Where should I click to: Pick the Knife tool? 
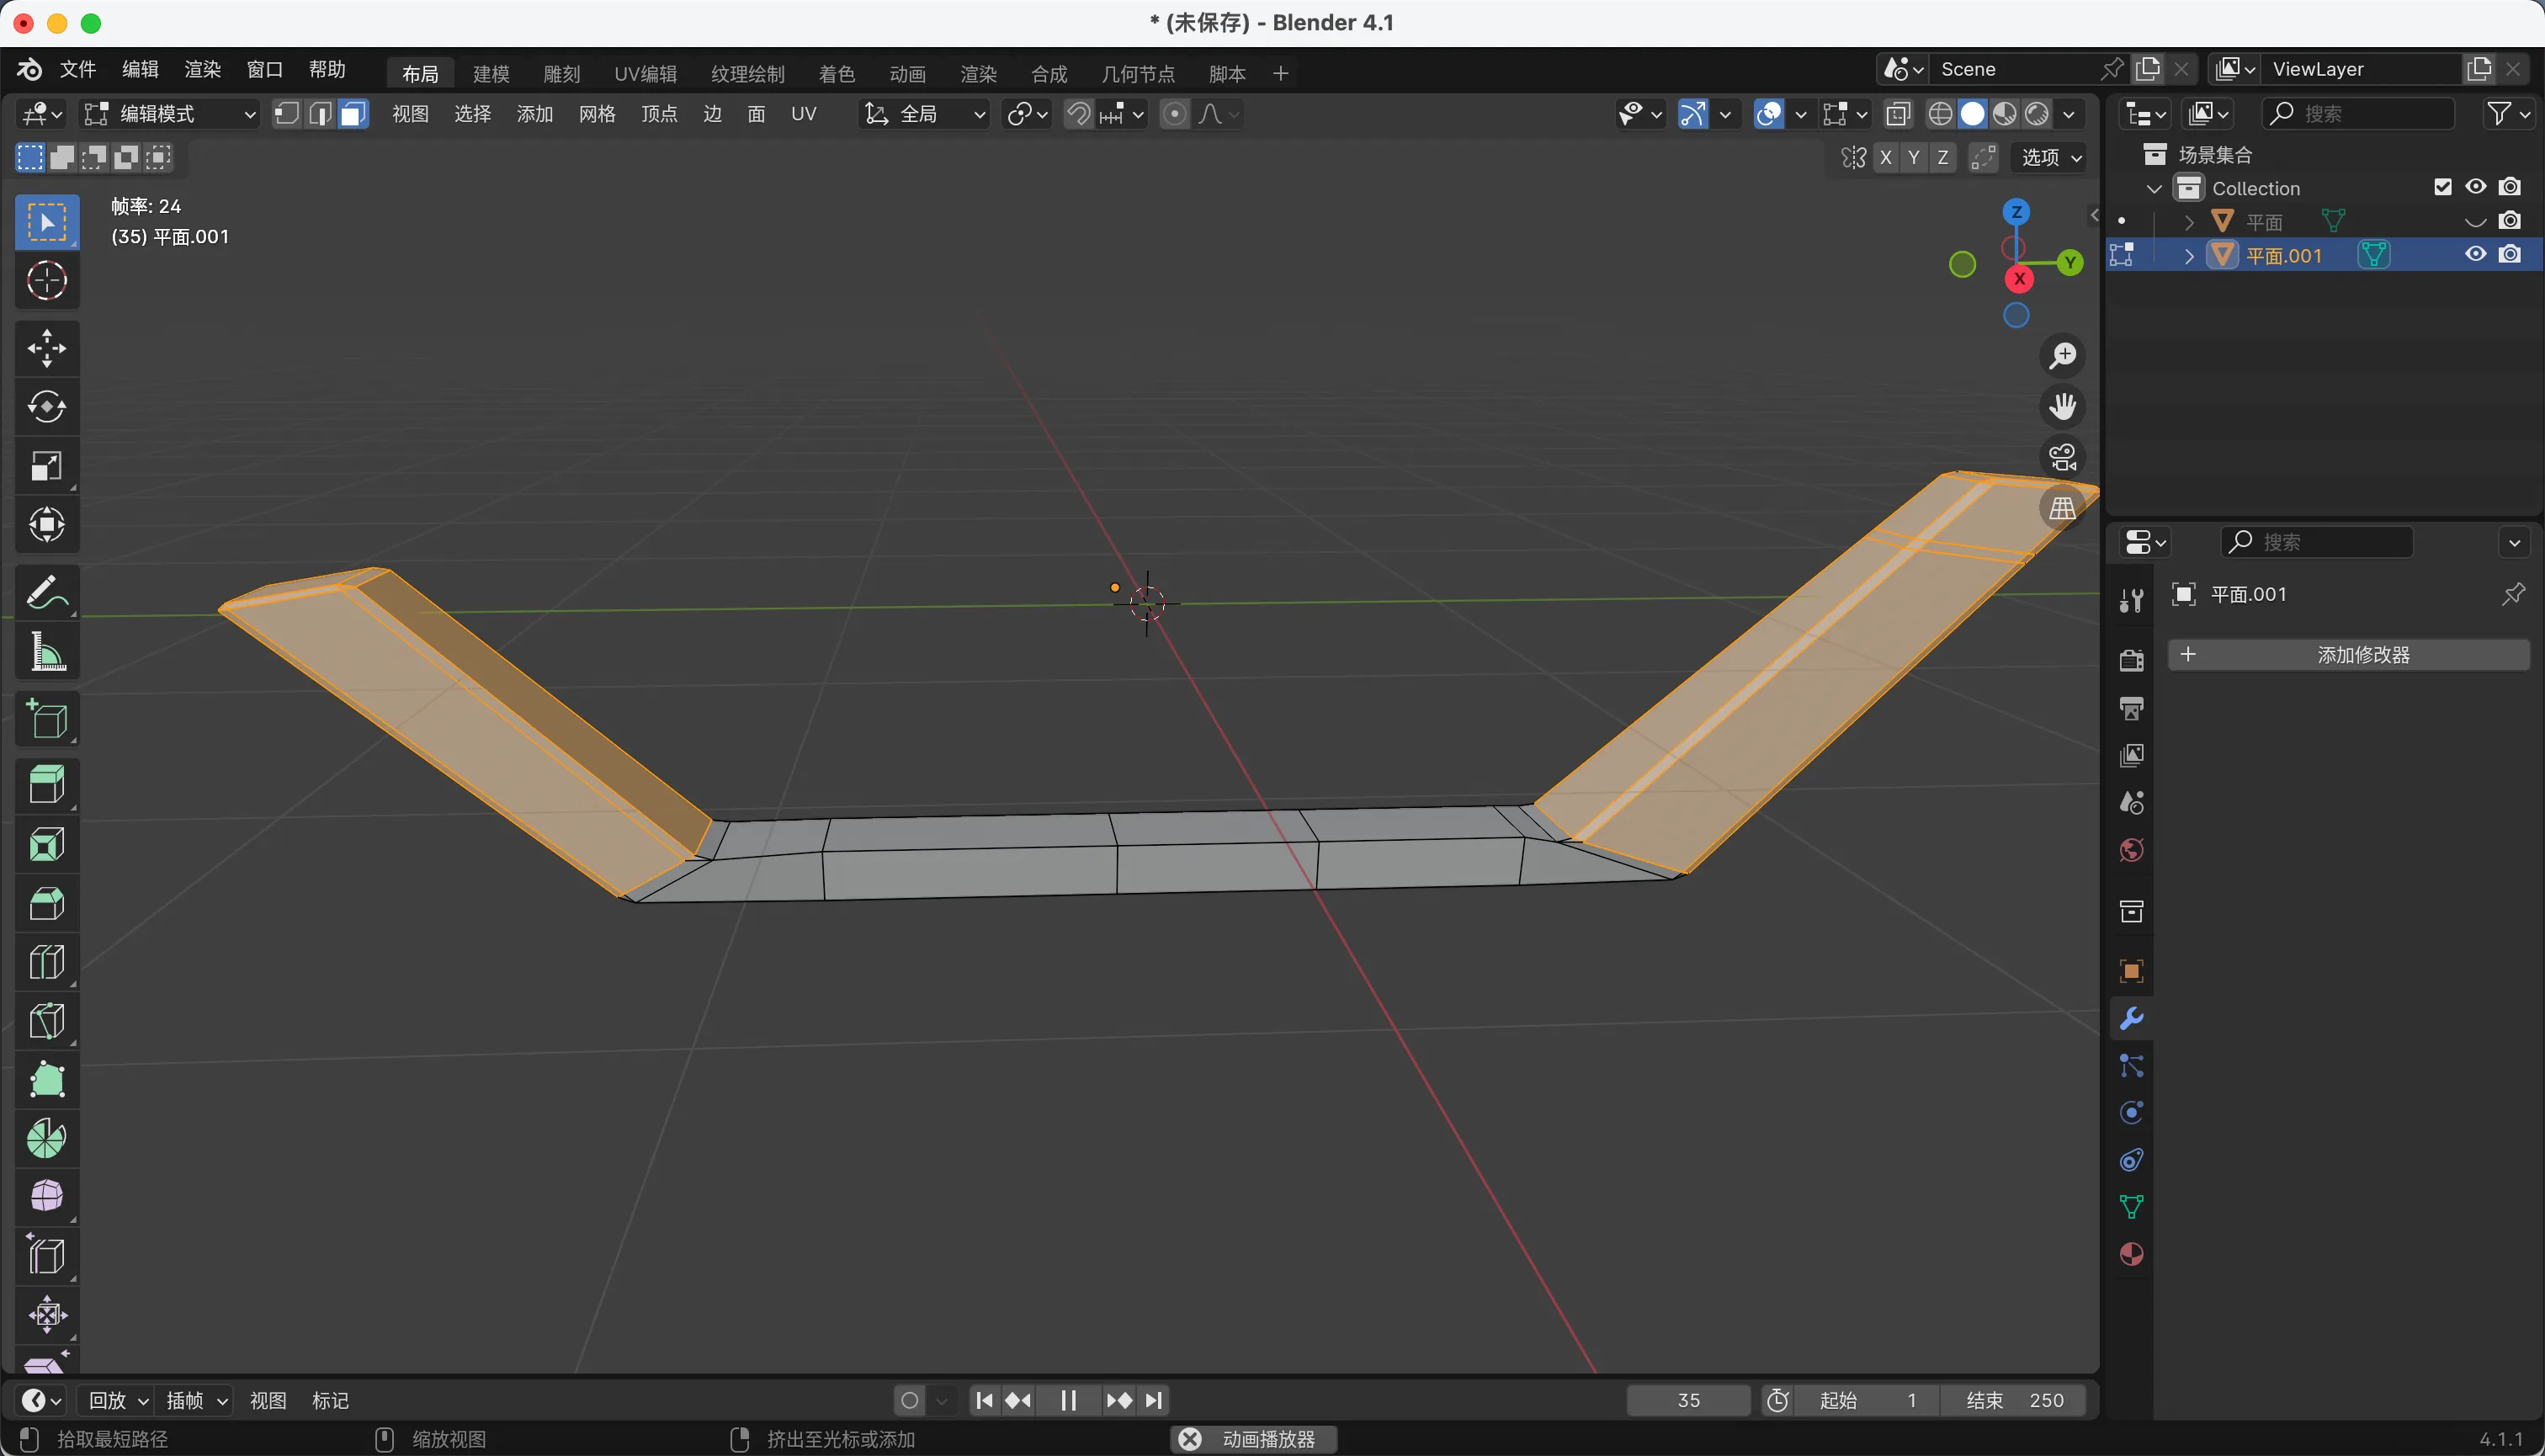(x=46, y=1021)
